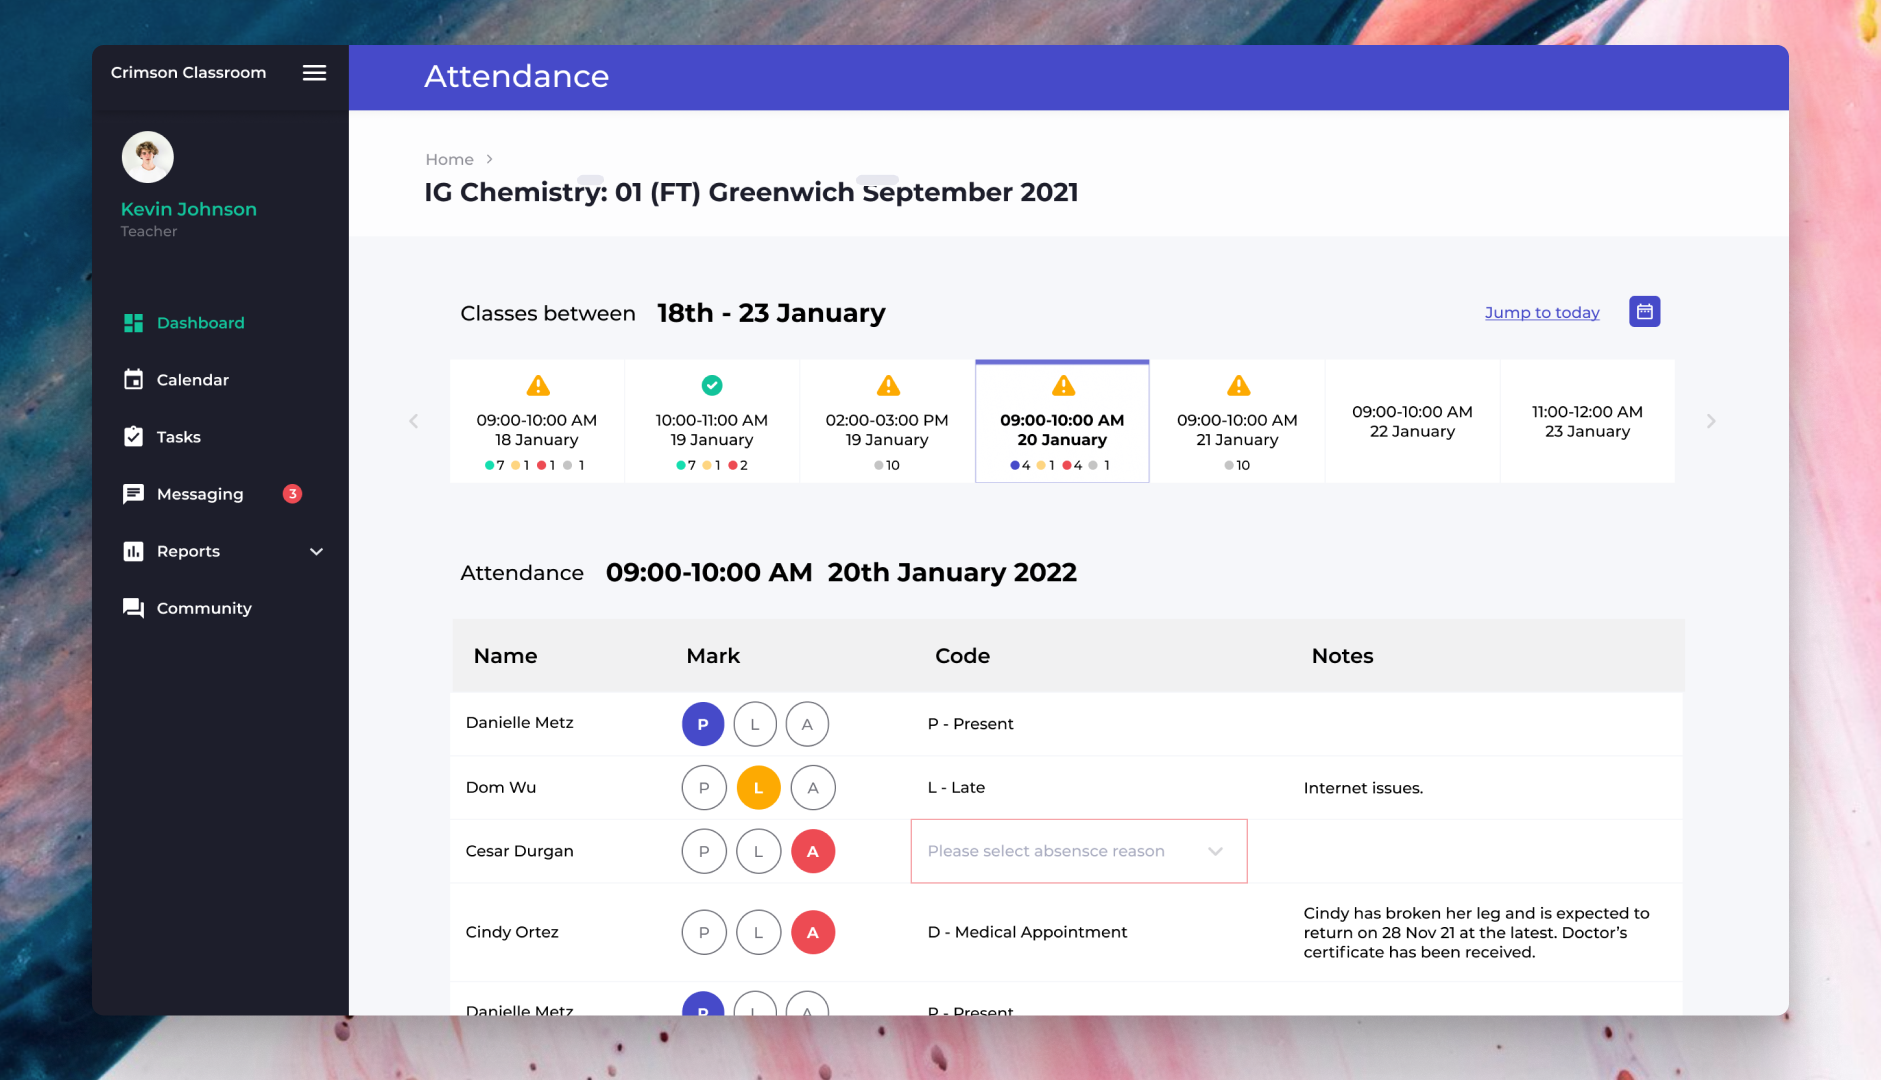Expand the Reports submenu chevron

pos(316,551)
